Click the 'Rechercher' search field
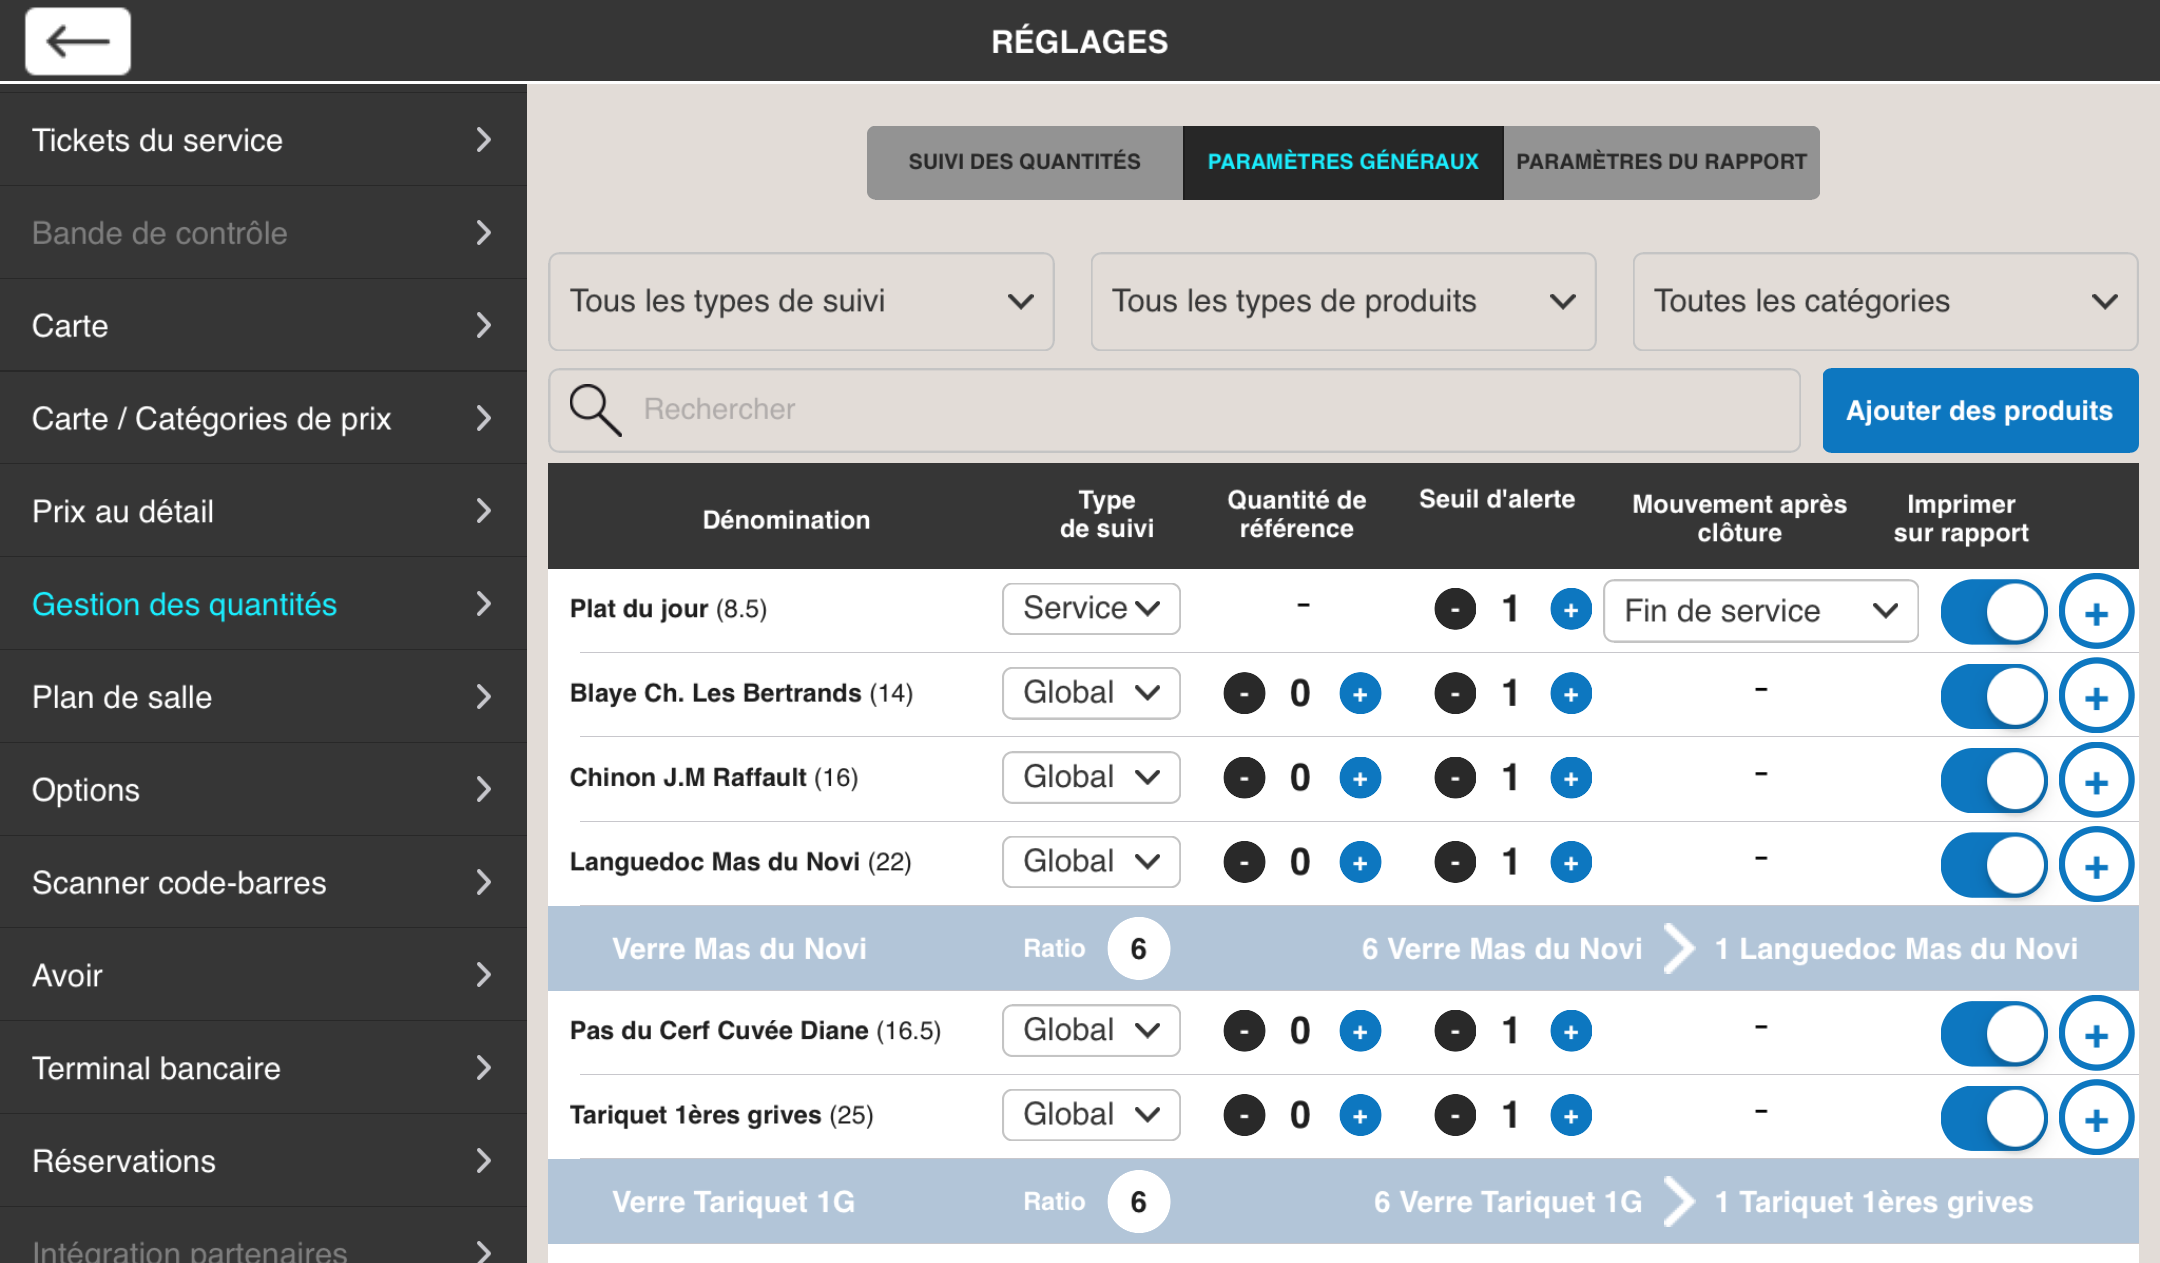This screenshot has height=1263, width=2160. 1174,410
